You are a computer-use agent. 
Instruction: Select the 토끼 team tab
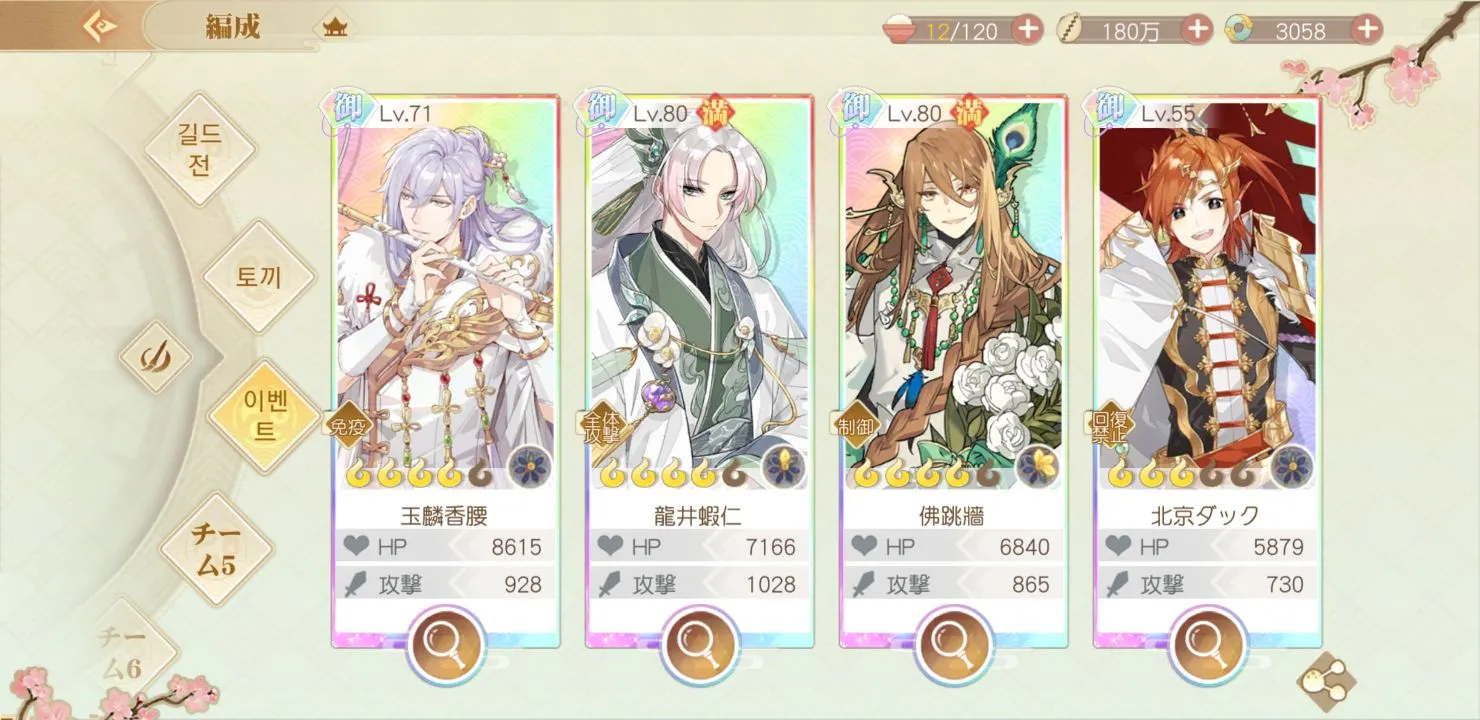(259, 277)
